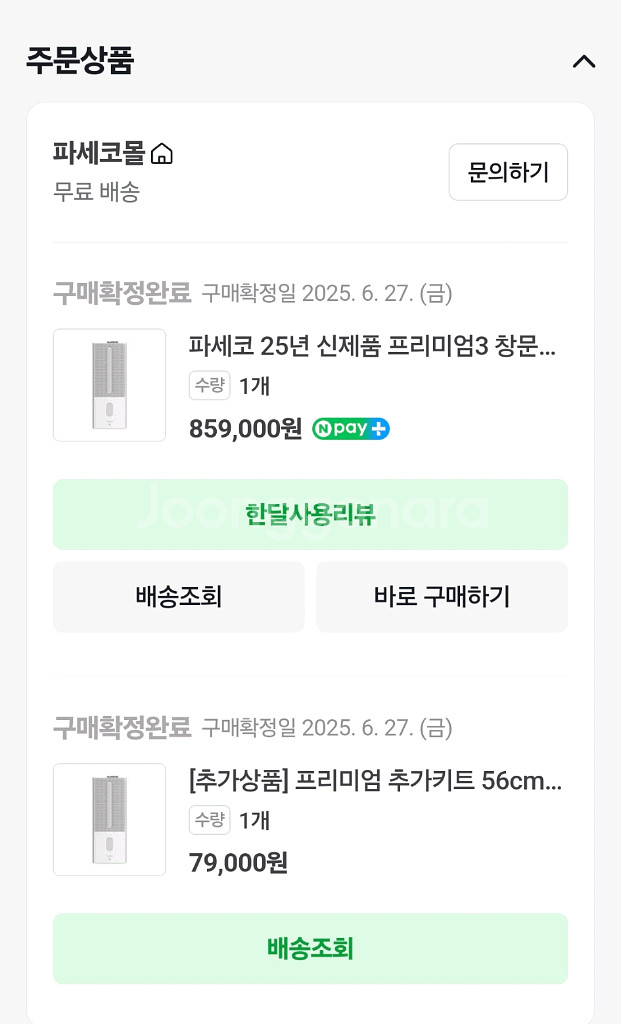
Task: Click the 수량 badge of the 추가키트 item
Action: pos(209,820)
